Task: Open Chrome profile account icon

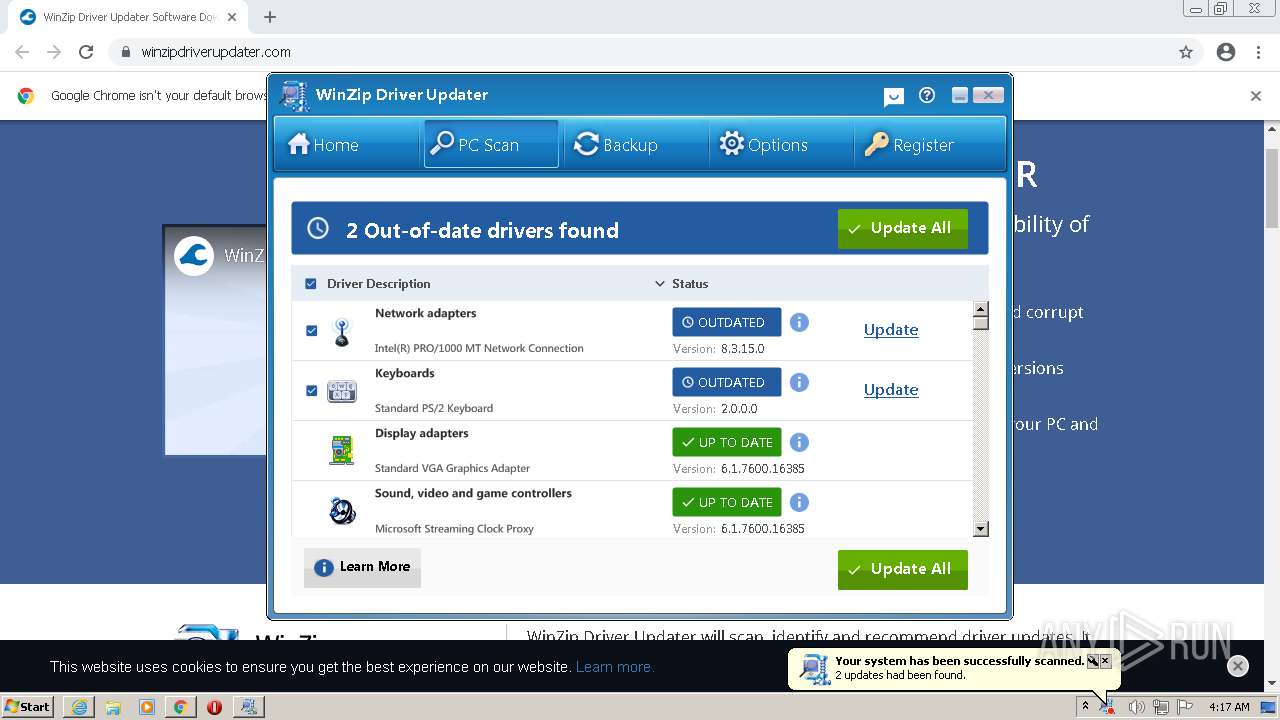Action: [1226, 52]
